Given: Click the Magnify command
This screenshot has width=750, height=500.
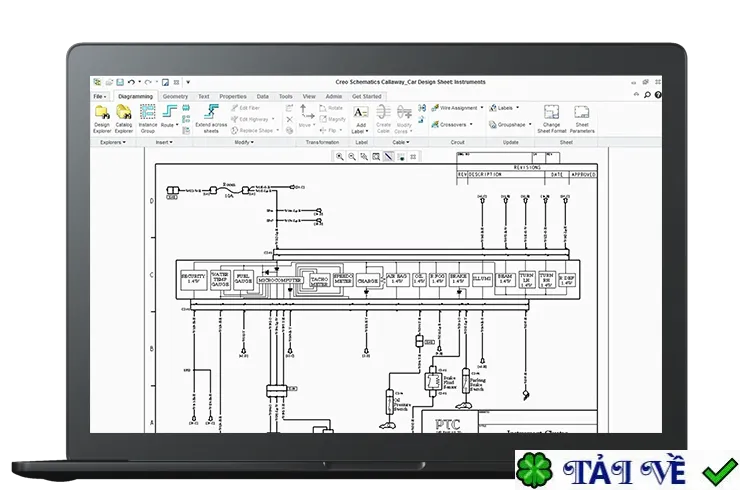Looking at the screenshot, I should point(332,119).
